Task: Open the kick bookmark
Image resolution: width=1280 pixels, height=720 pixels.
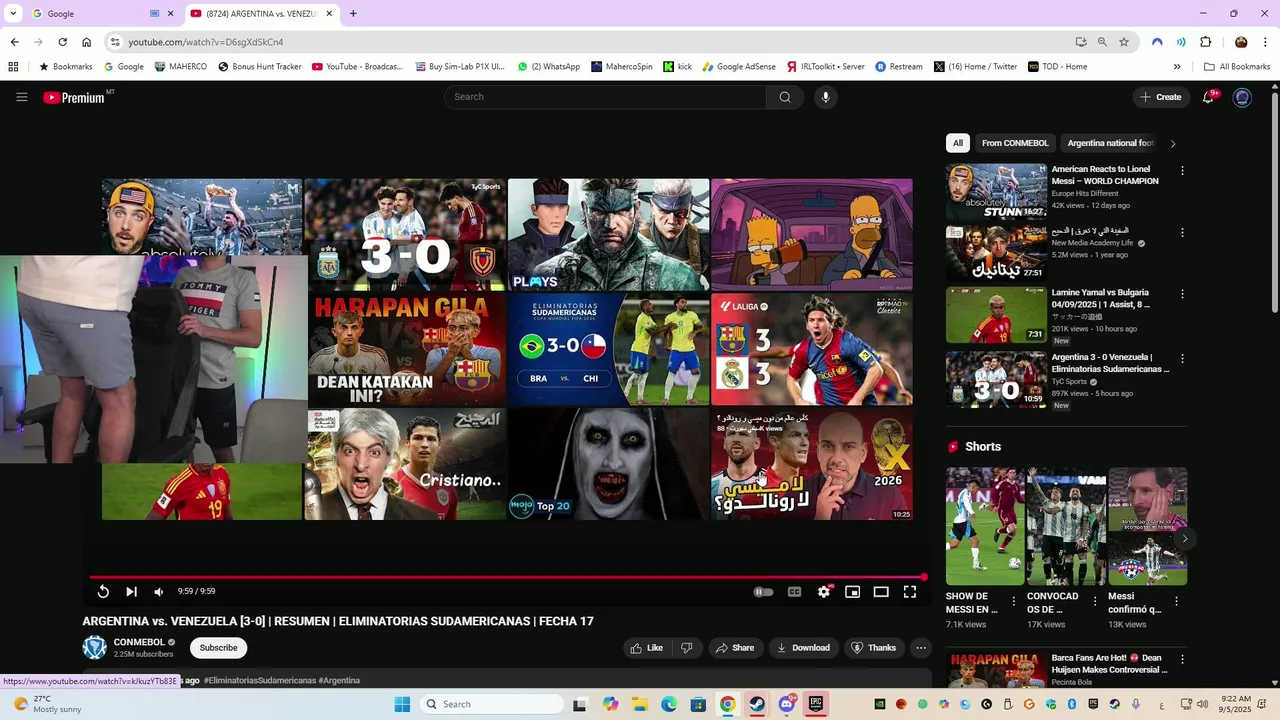Action: pos(677,67)
